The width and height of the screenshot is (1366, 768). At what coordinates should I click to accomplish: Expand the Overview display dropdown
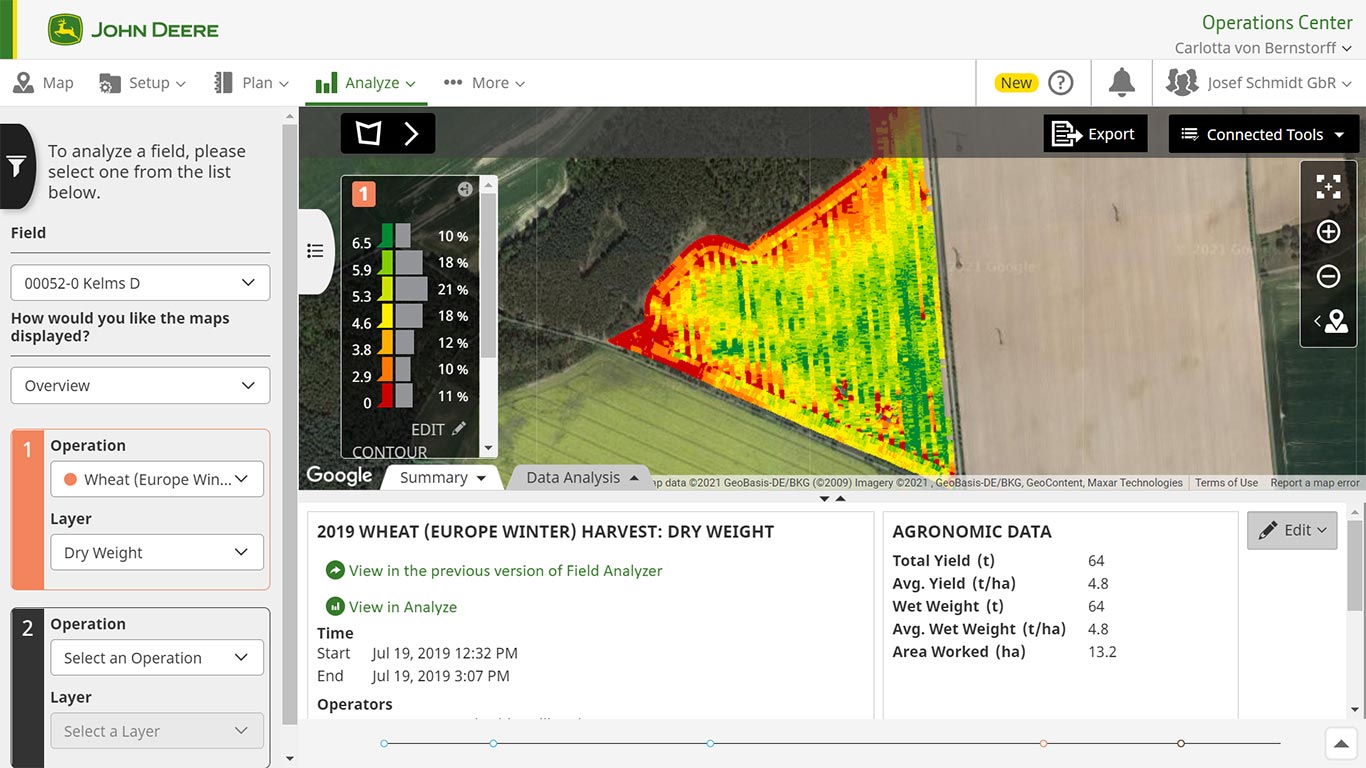(140, 386)
